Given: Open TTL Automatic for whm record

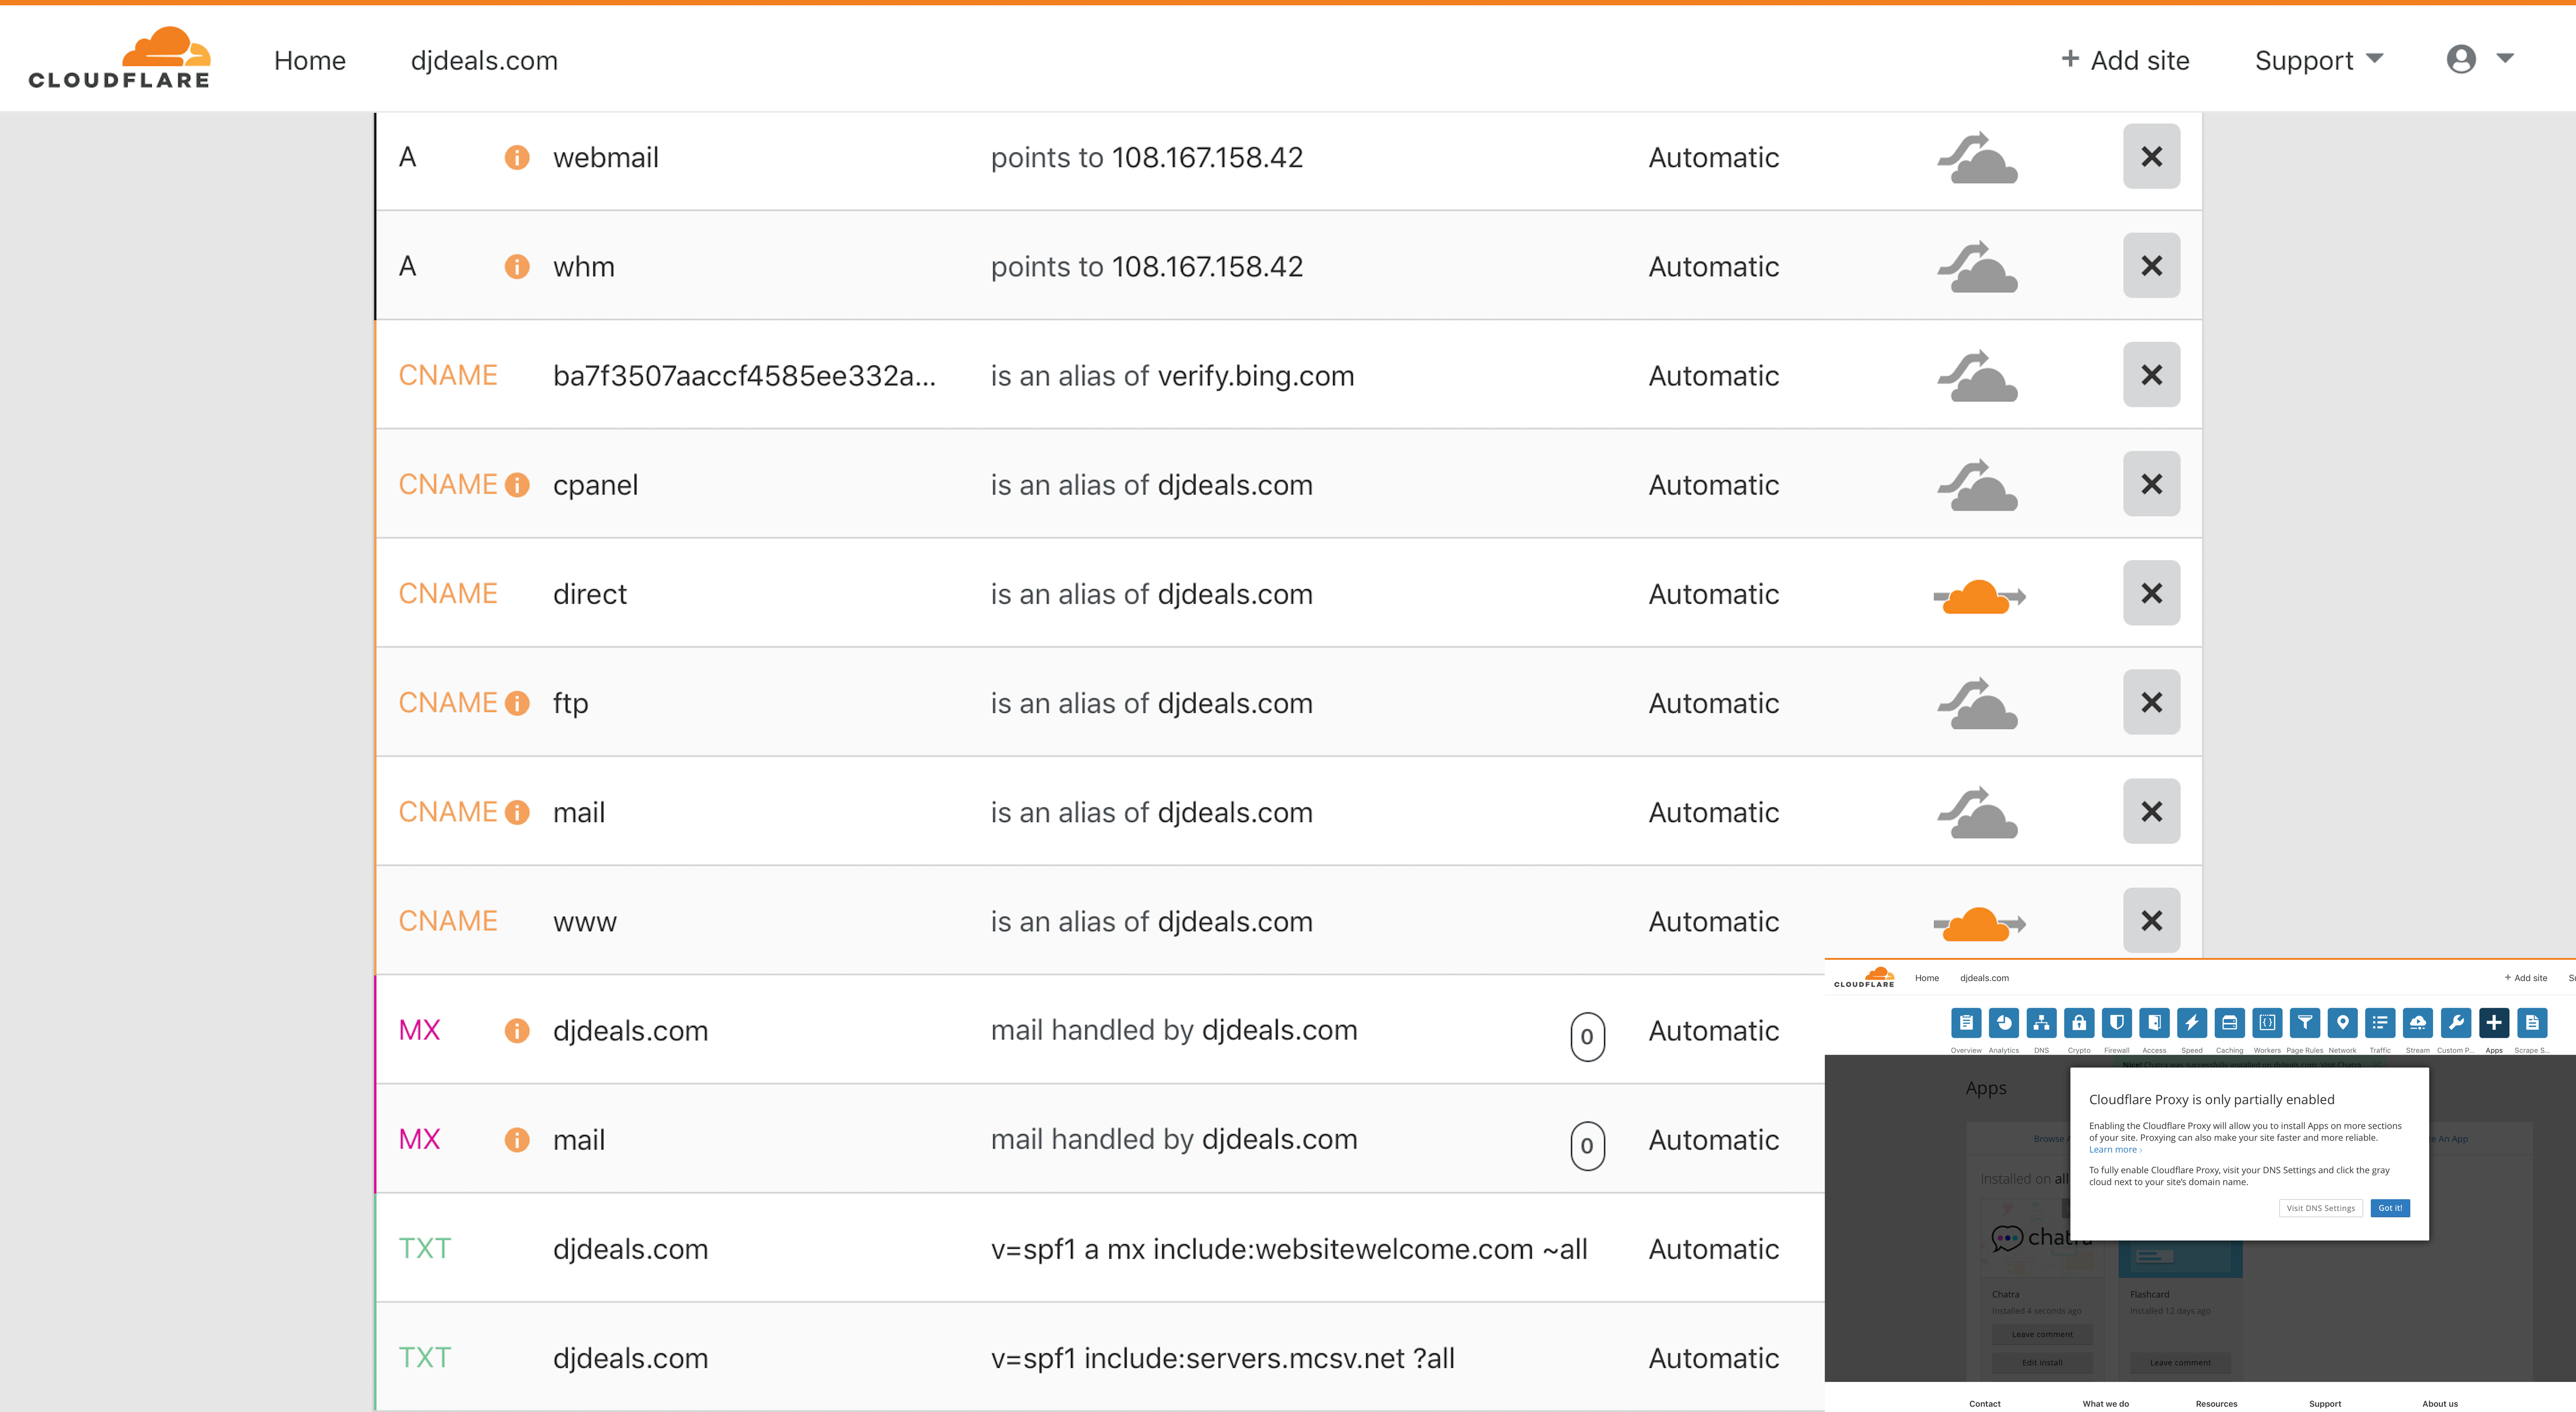Looking at the screenshot, I should [x=1713, y=266].
